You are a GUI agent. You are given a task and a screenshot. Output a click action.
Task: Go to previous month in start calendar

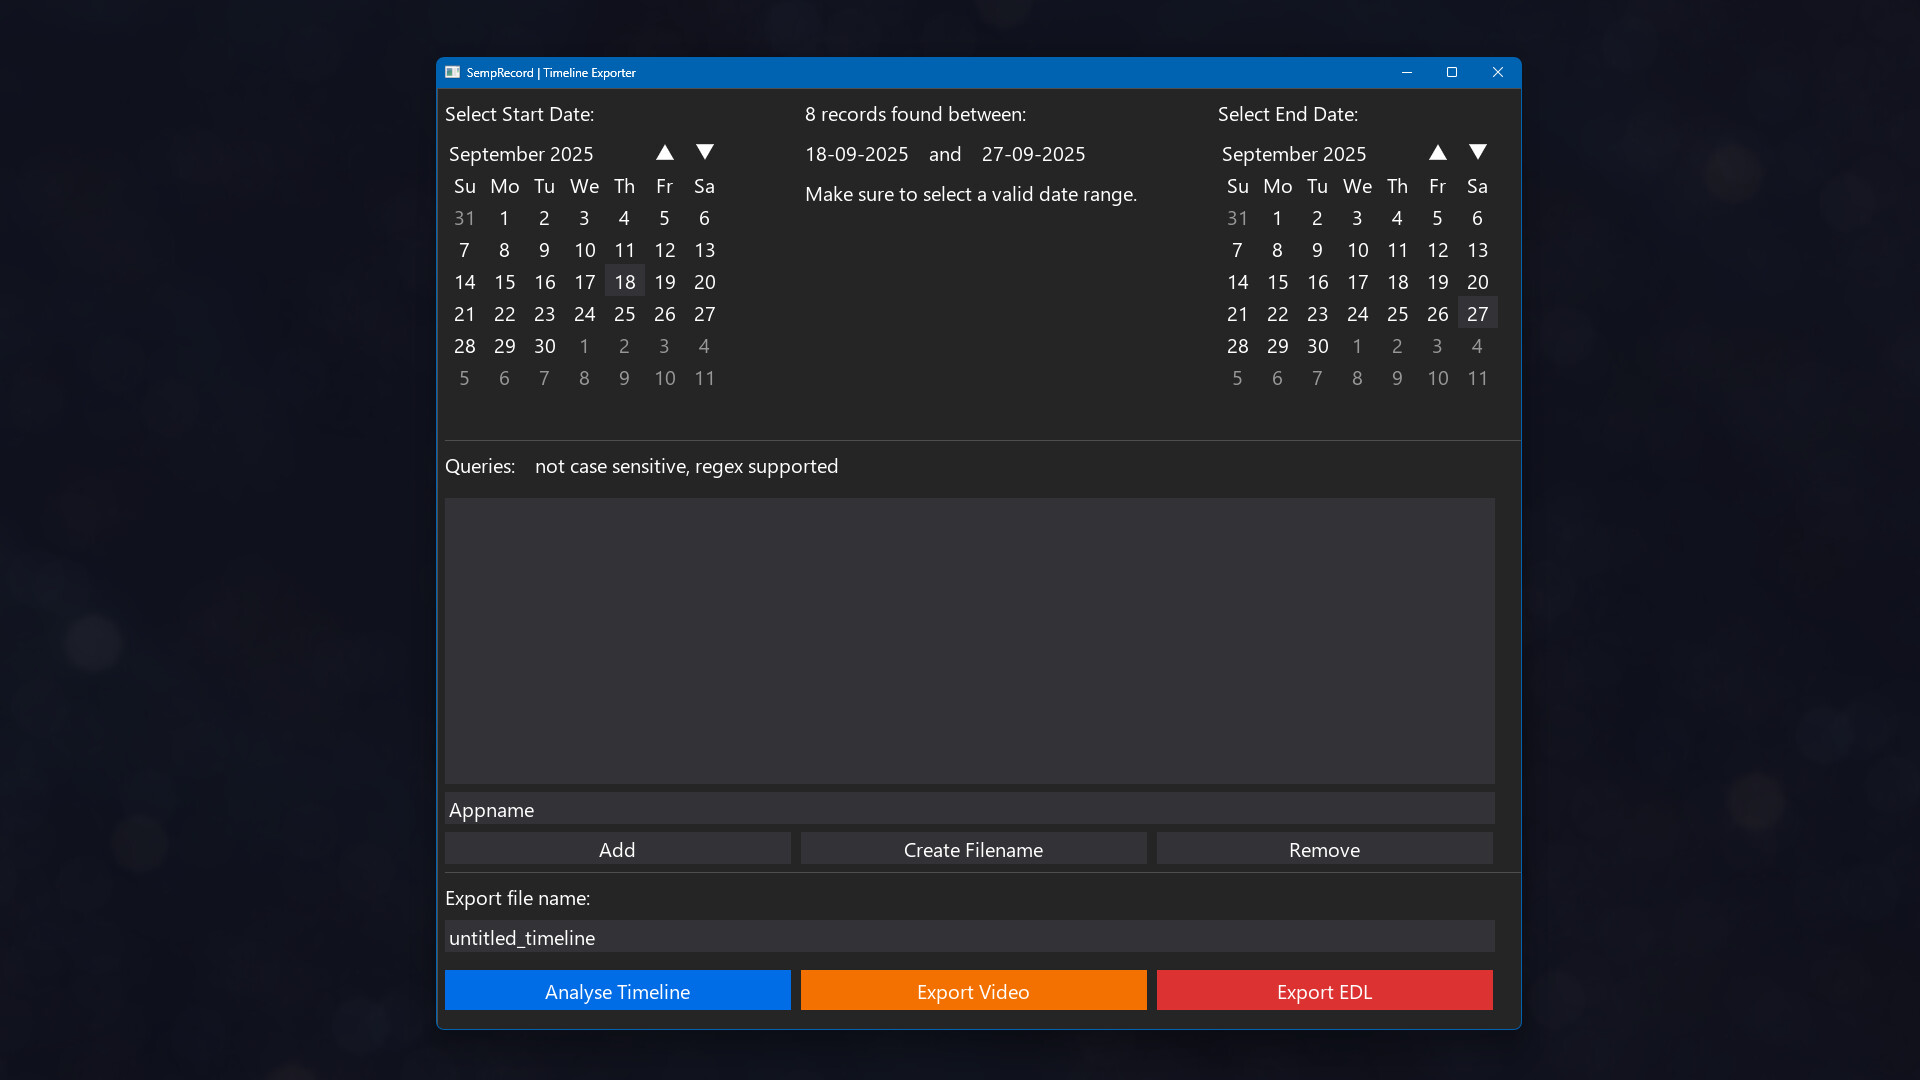(665, 153)
